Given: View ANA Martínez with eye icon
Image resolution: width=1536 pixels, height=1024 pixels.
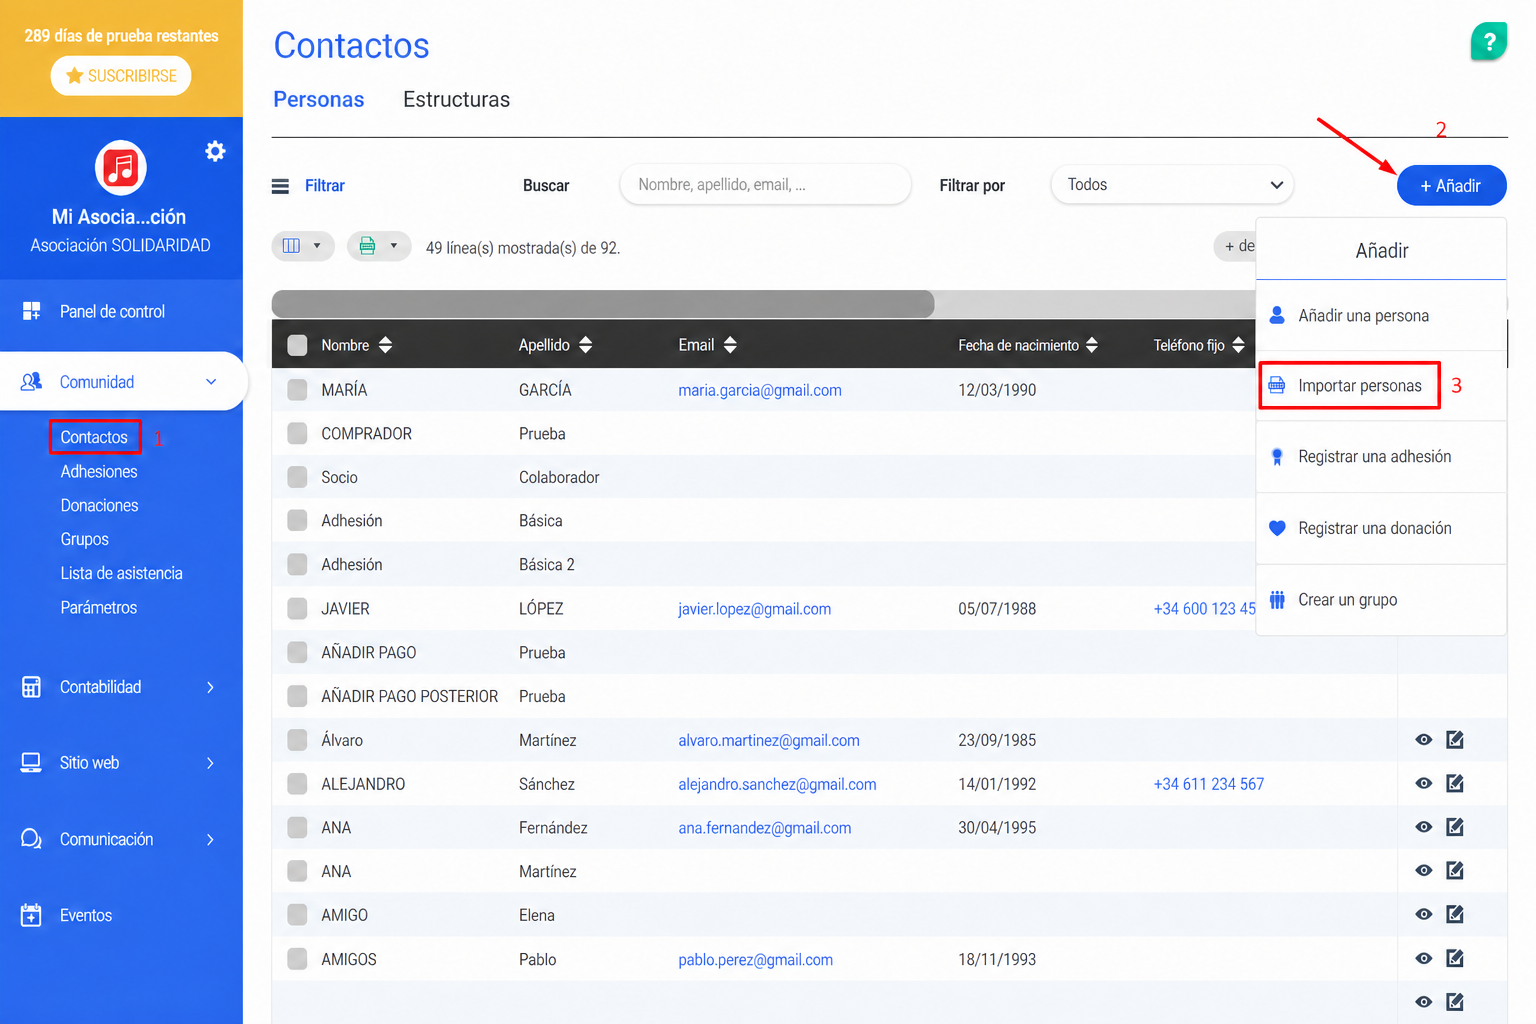Looking at the screenshot, I should coord(1424,871).
